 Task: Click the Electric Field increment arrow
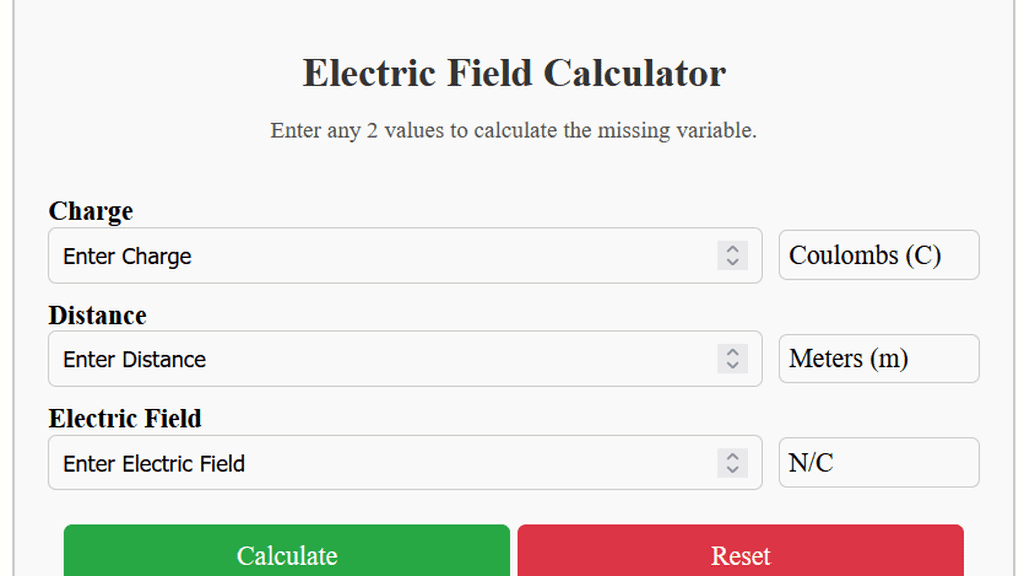[734, 457]
